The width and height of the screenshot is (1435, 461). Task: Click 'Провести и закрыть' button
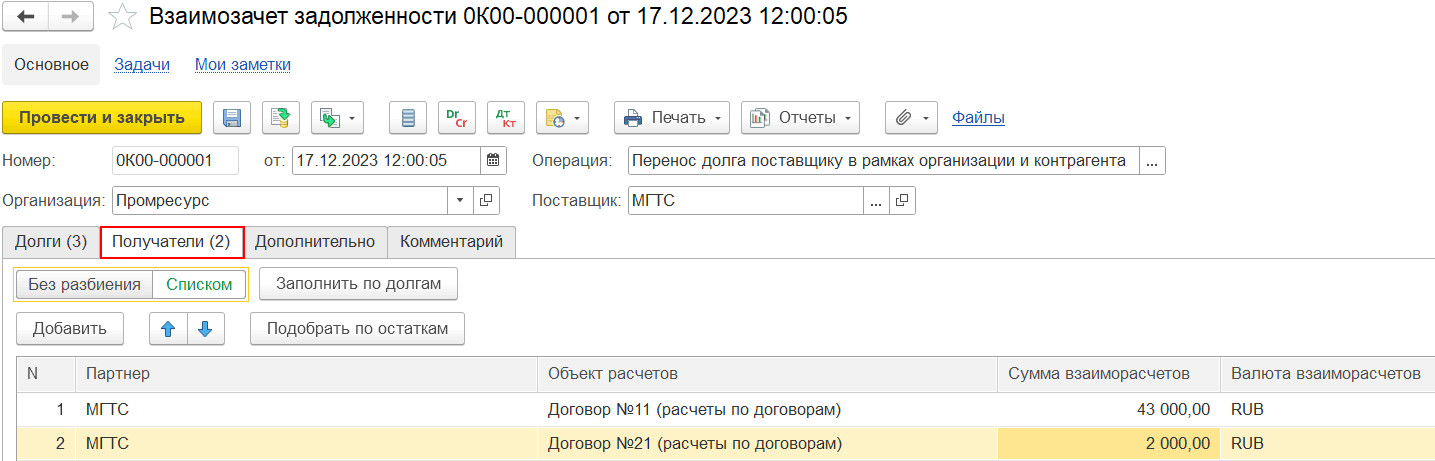[102, 118]
